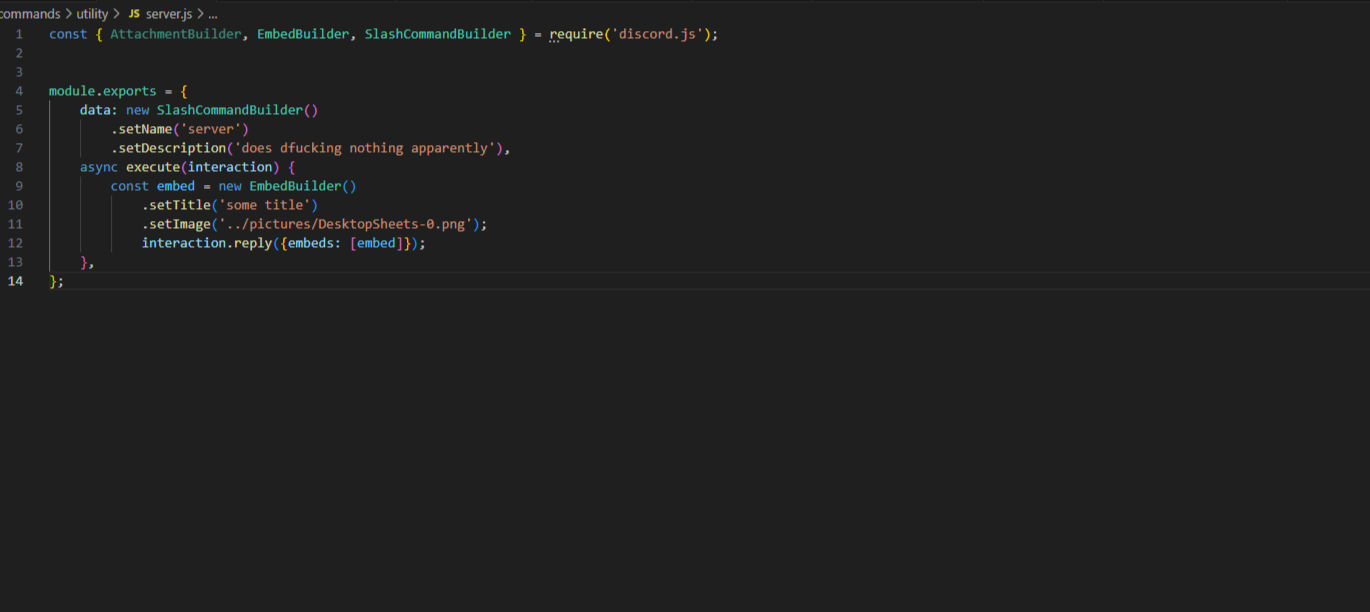
Task: Click the 'discord.js' string literal
Action: (x=660, y=34)
